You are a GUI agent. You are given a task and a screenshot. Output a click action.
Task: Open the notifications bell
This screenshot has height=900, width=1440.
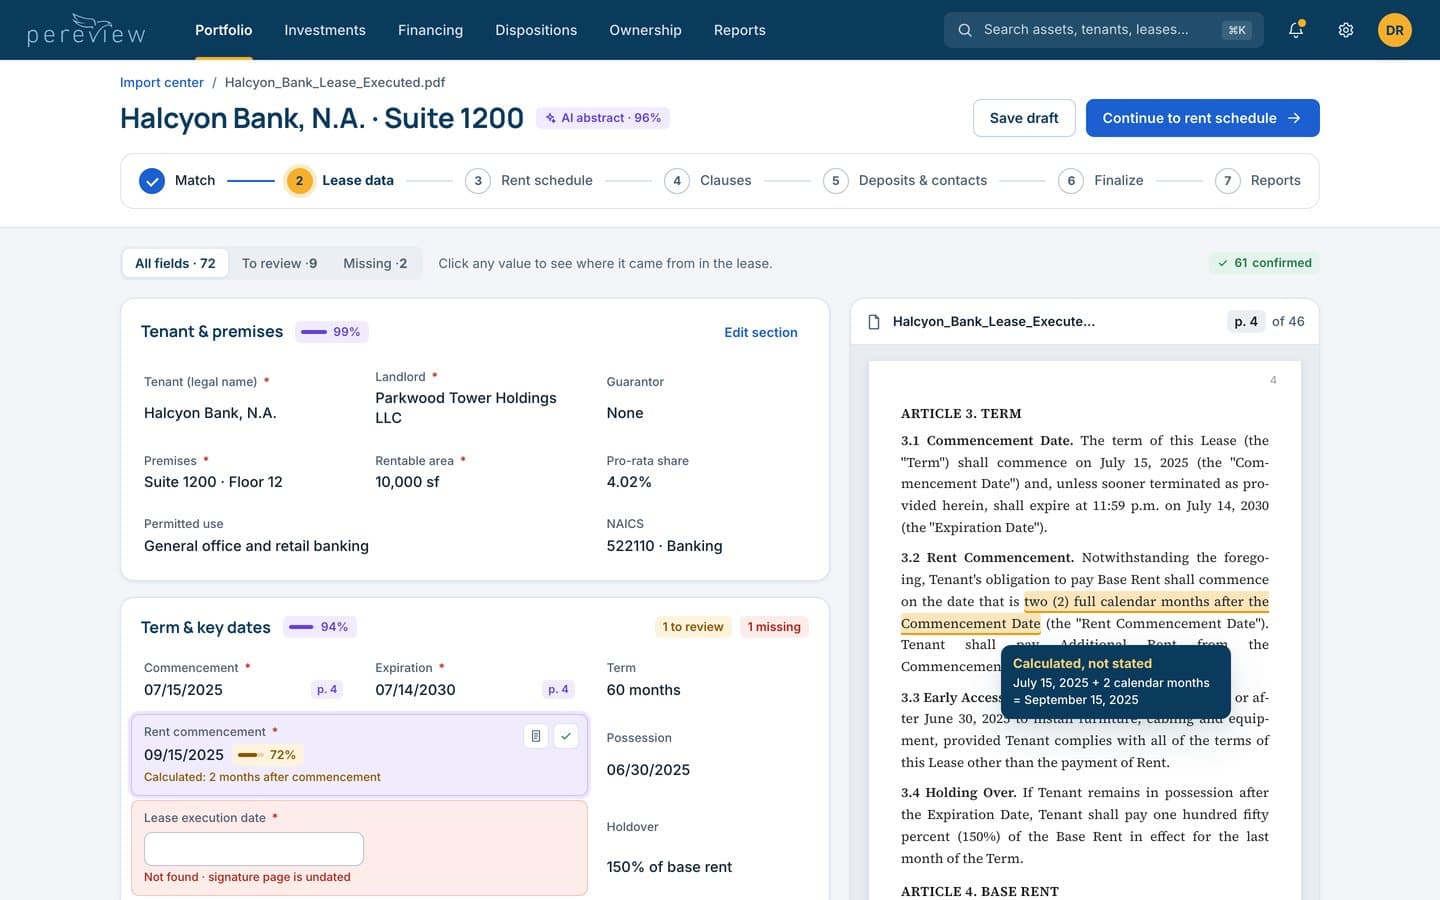tap(1296, 30)
